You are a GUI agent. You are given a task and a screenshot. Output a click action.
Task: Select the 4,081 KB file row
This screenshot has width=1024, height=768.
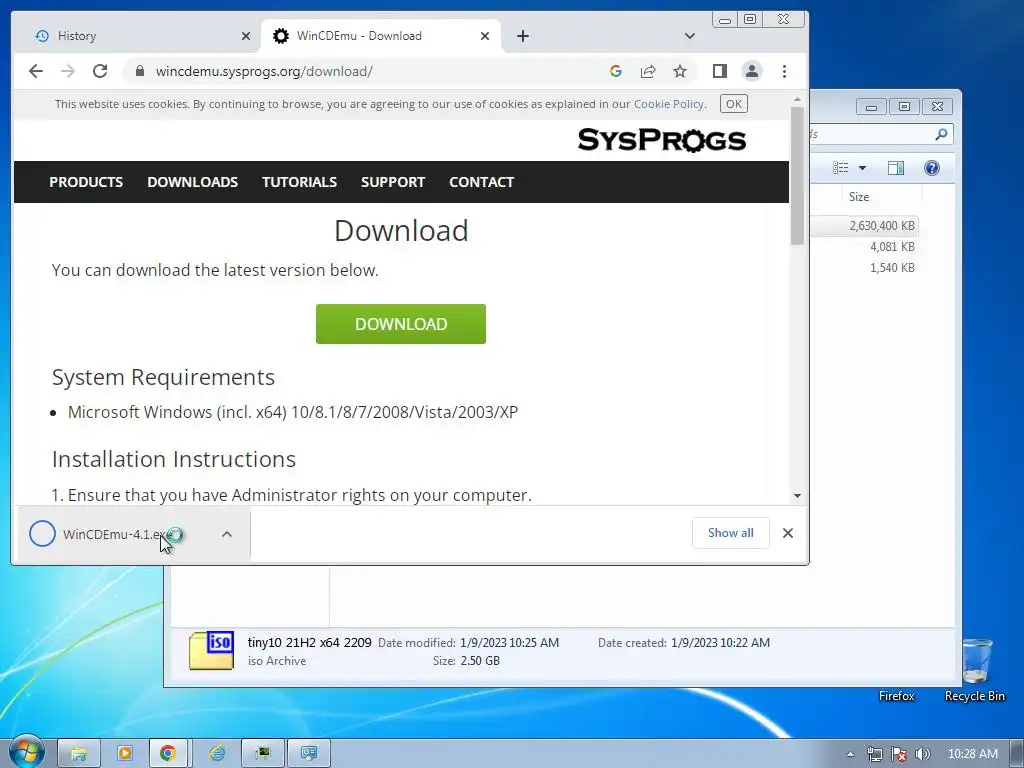865,247
